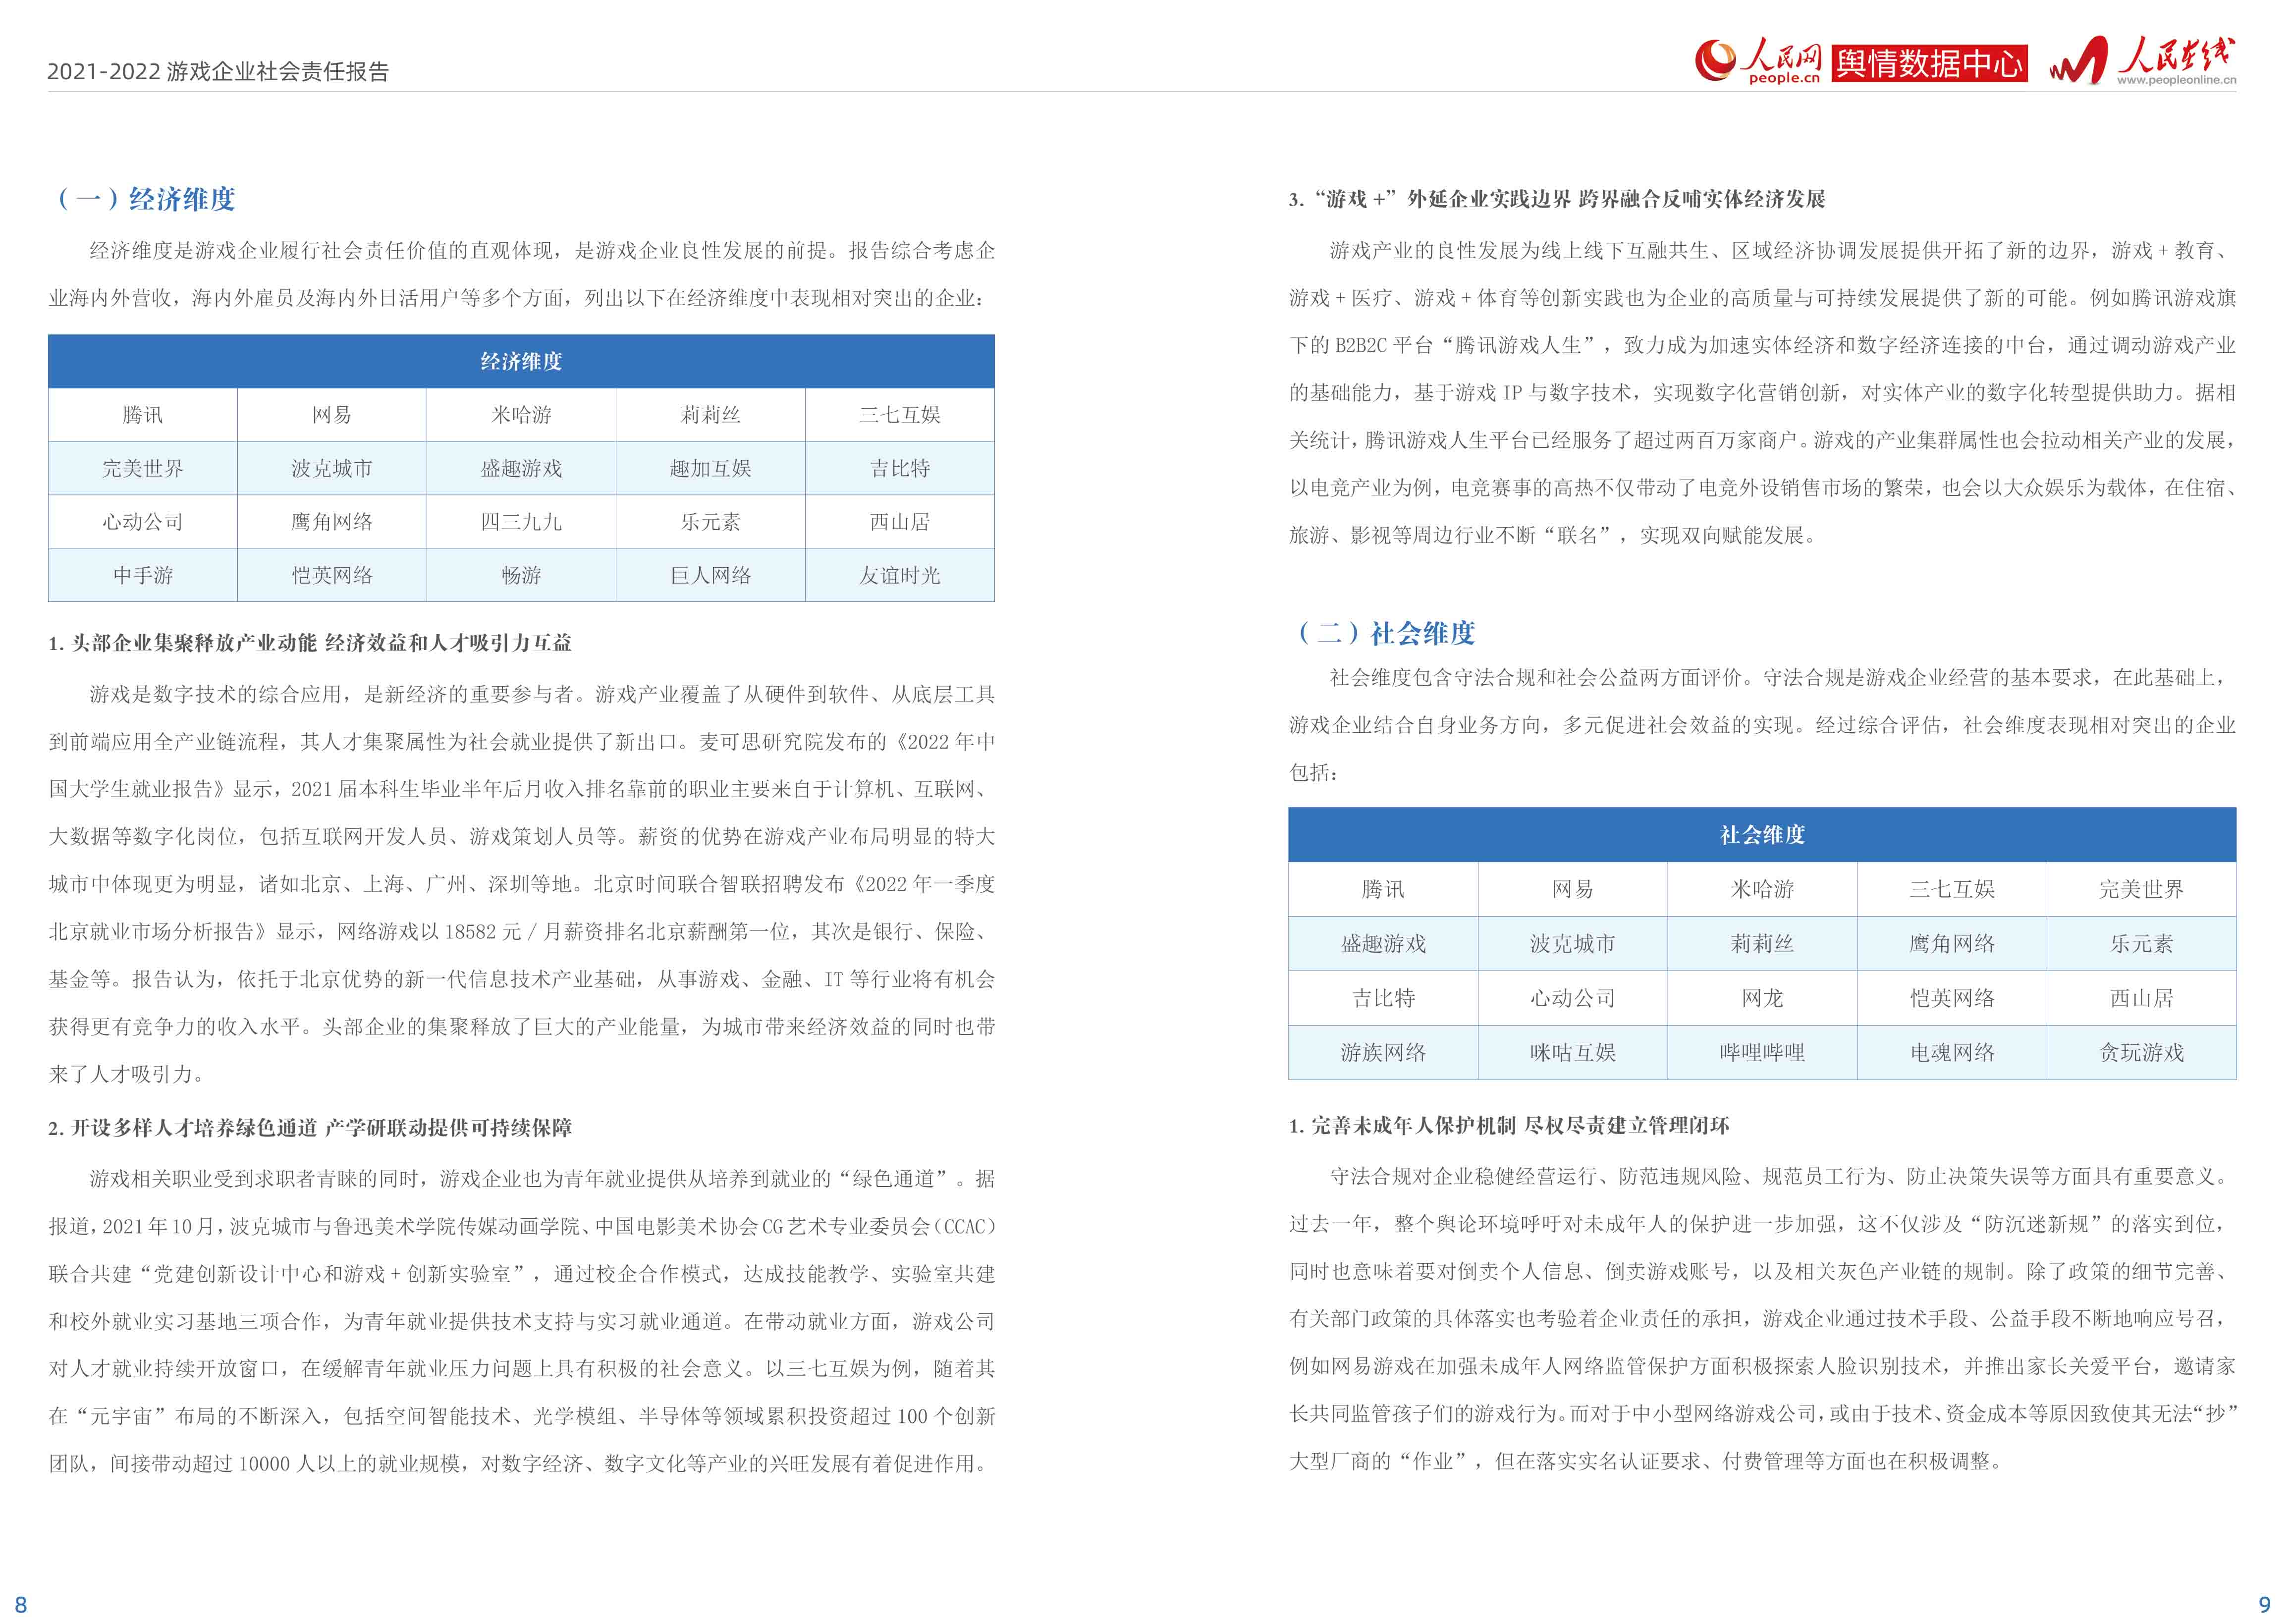The image size is (2292, 1624).
Task: Select the 趣加互娱 table cell
Action: [711, 468]
